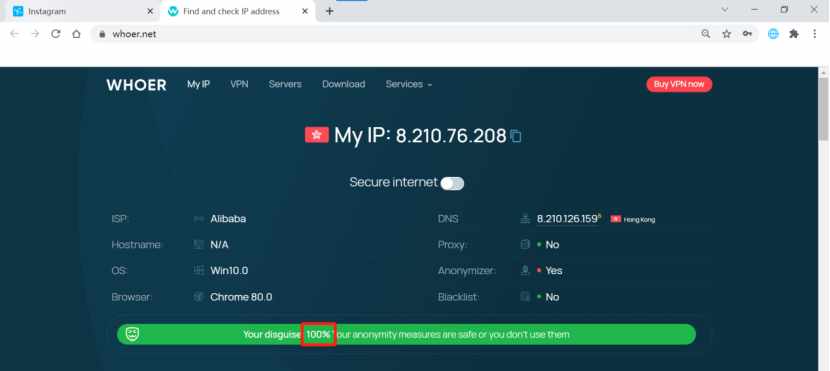Switch to the Instagram tab

coord(82,11)
